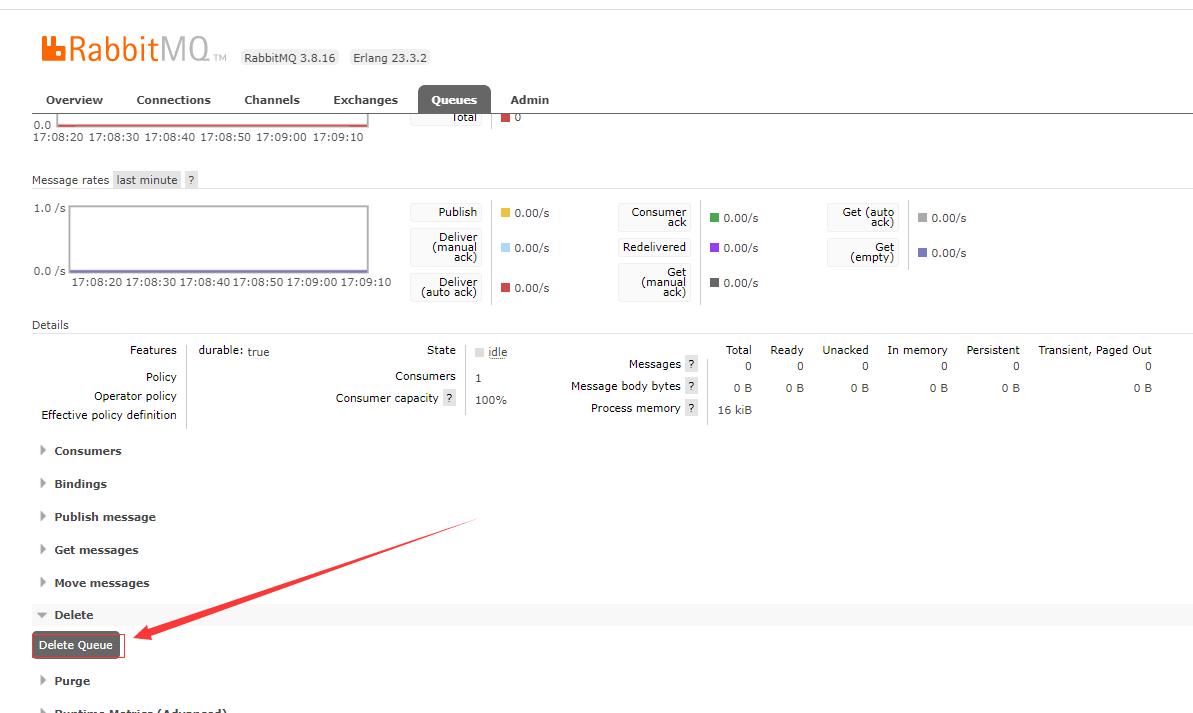The width and height of the screenshot is (1193, 713).
Task: Click the 'Transient, Paged Out' column header
Action: pos(1095,350)
